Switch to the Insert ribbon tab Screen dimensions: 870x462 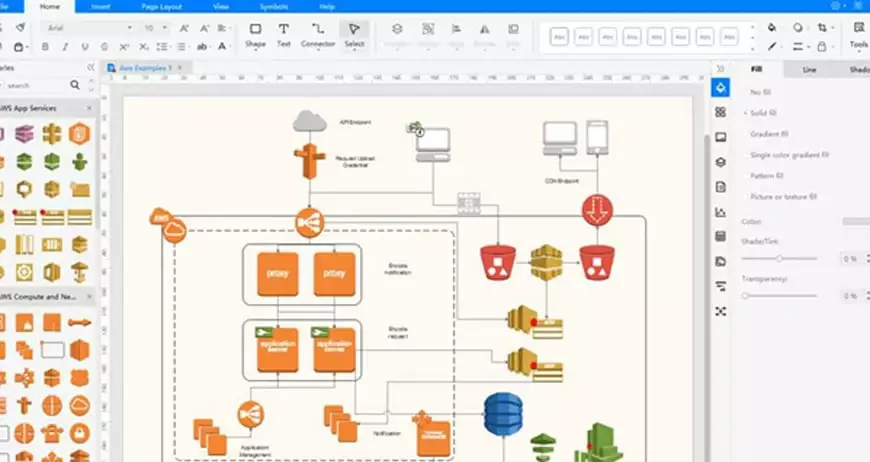click(x=101, y=6)
